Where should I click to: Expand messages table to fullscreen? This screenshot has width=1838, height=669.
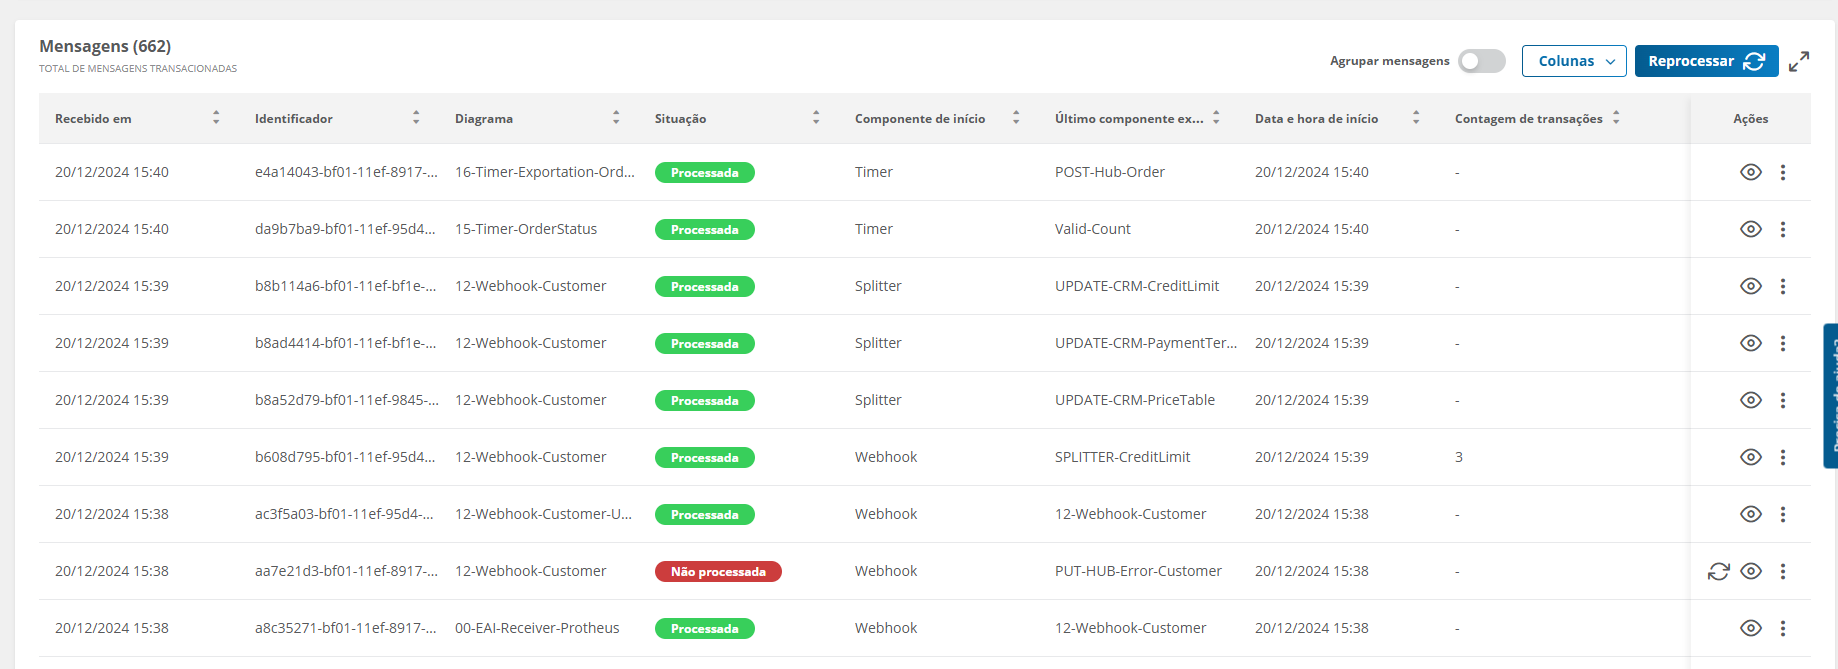pyautogui.click(x=1799, y=61)
